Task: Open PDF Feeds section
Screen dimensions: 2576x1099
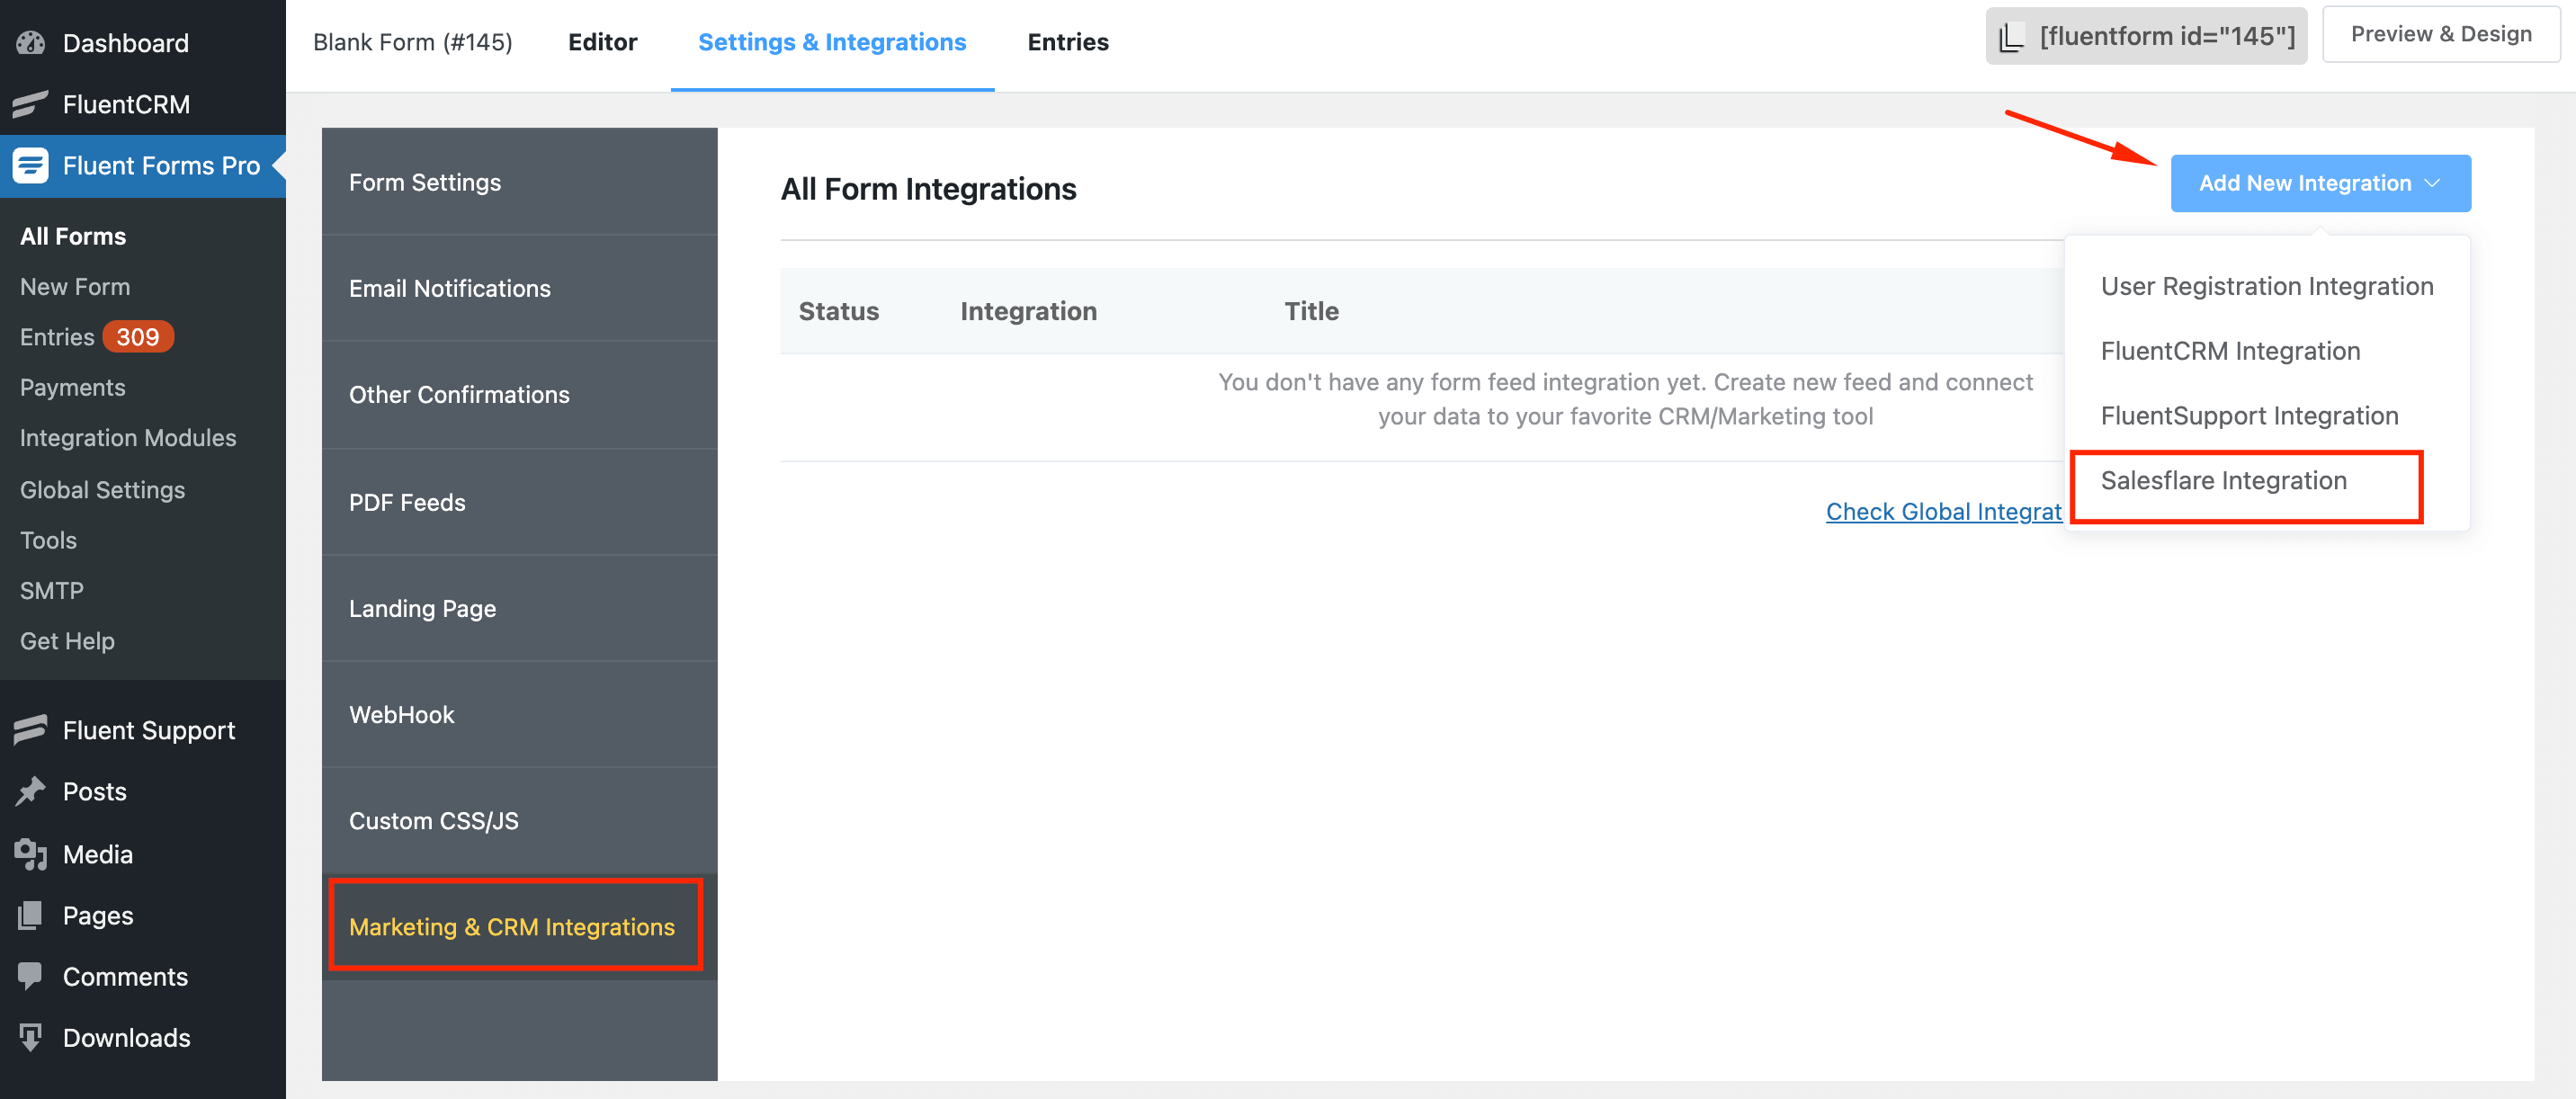Action: pyautogui.click(x=519, y=502)
